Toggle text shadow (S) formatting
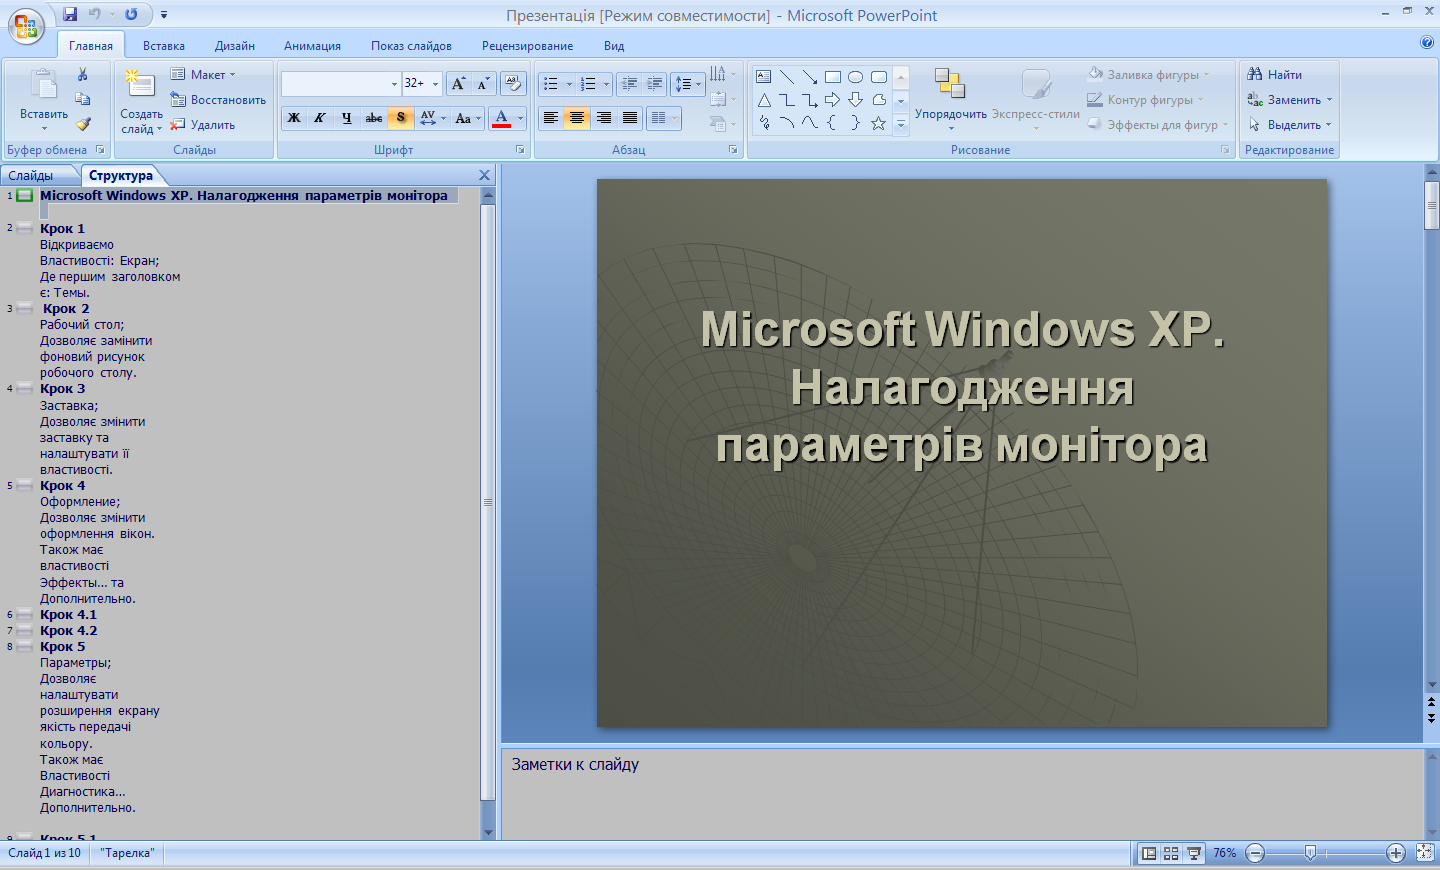The image size is (1440, 870). pyautogui.click(x=401, y=118)
